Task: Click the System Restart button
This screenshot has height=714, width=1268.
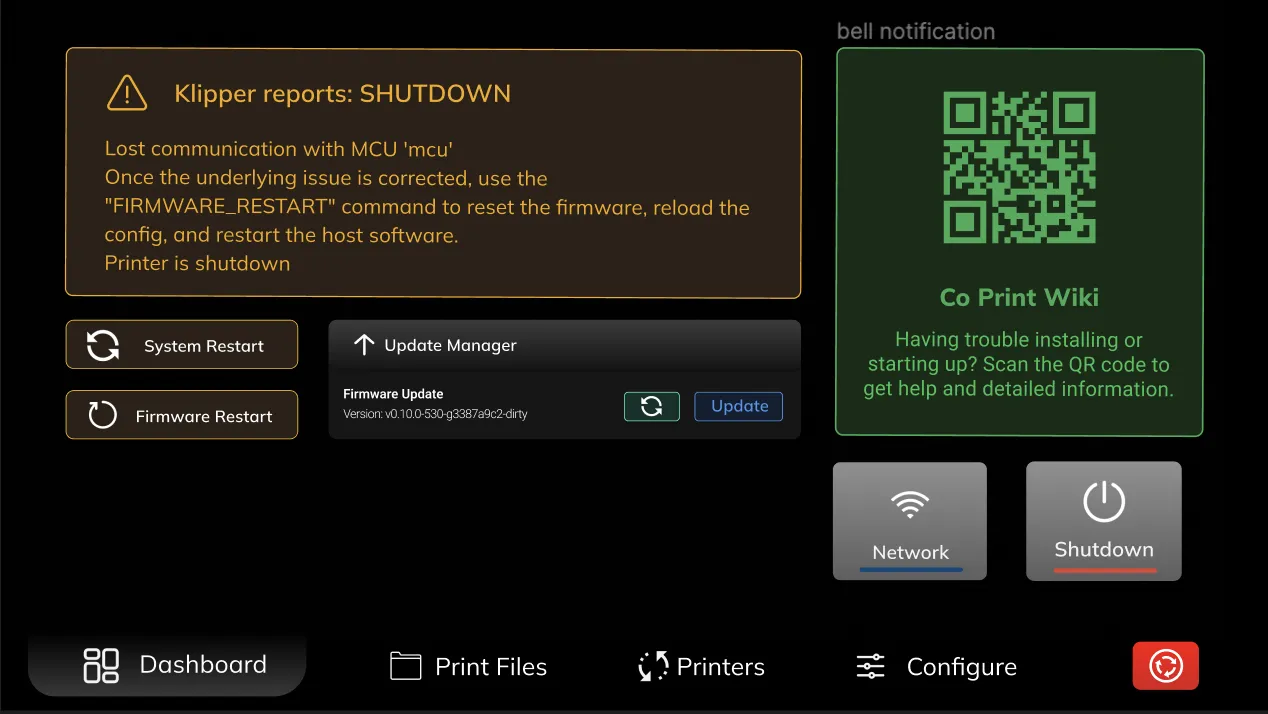Action: (x=182, y=345)
